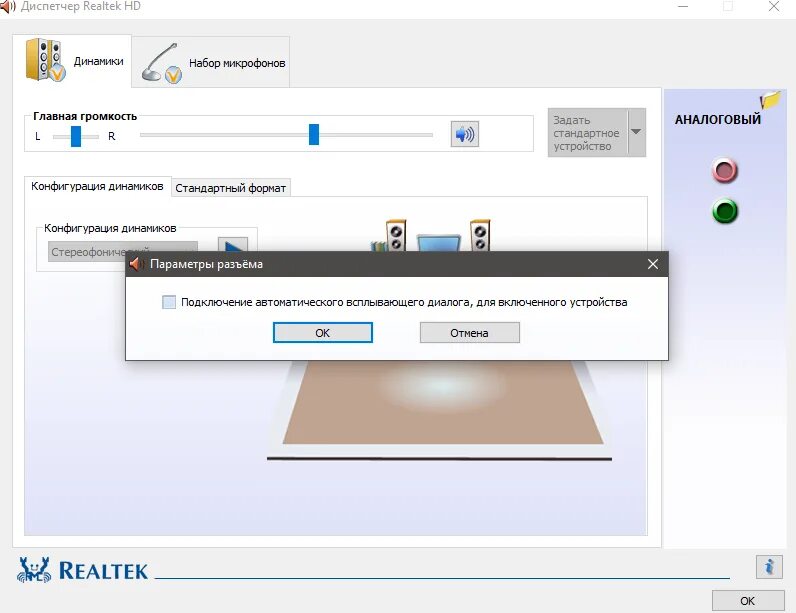Close the Параметры разъёма dialog
This screenshot has height=613, width=796.
[x=653, y=264]
